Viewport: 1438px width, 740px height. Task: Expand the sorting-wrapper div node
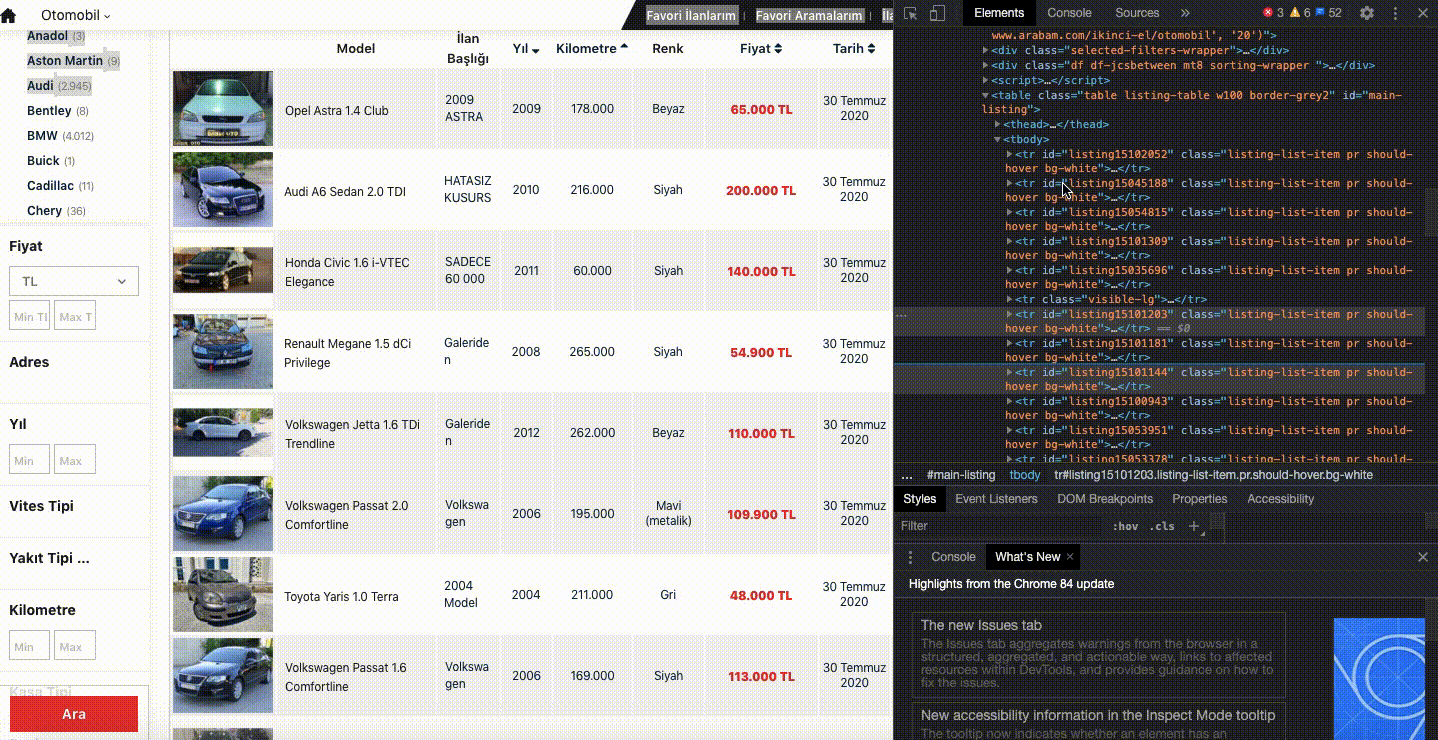coord(986,65)
